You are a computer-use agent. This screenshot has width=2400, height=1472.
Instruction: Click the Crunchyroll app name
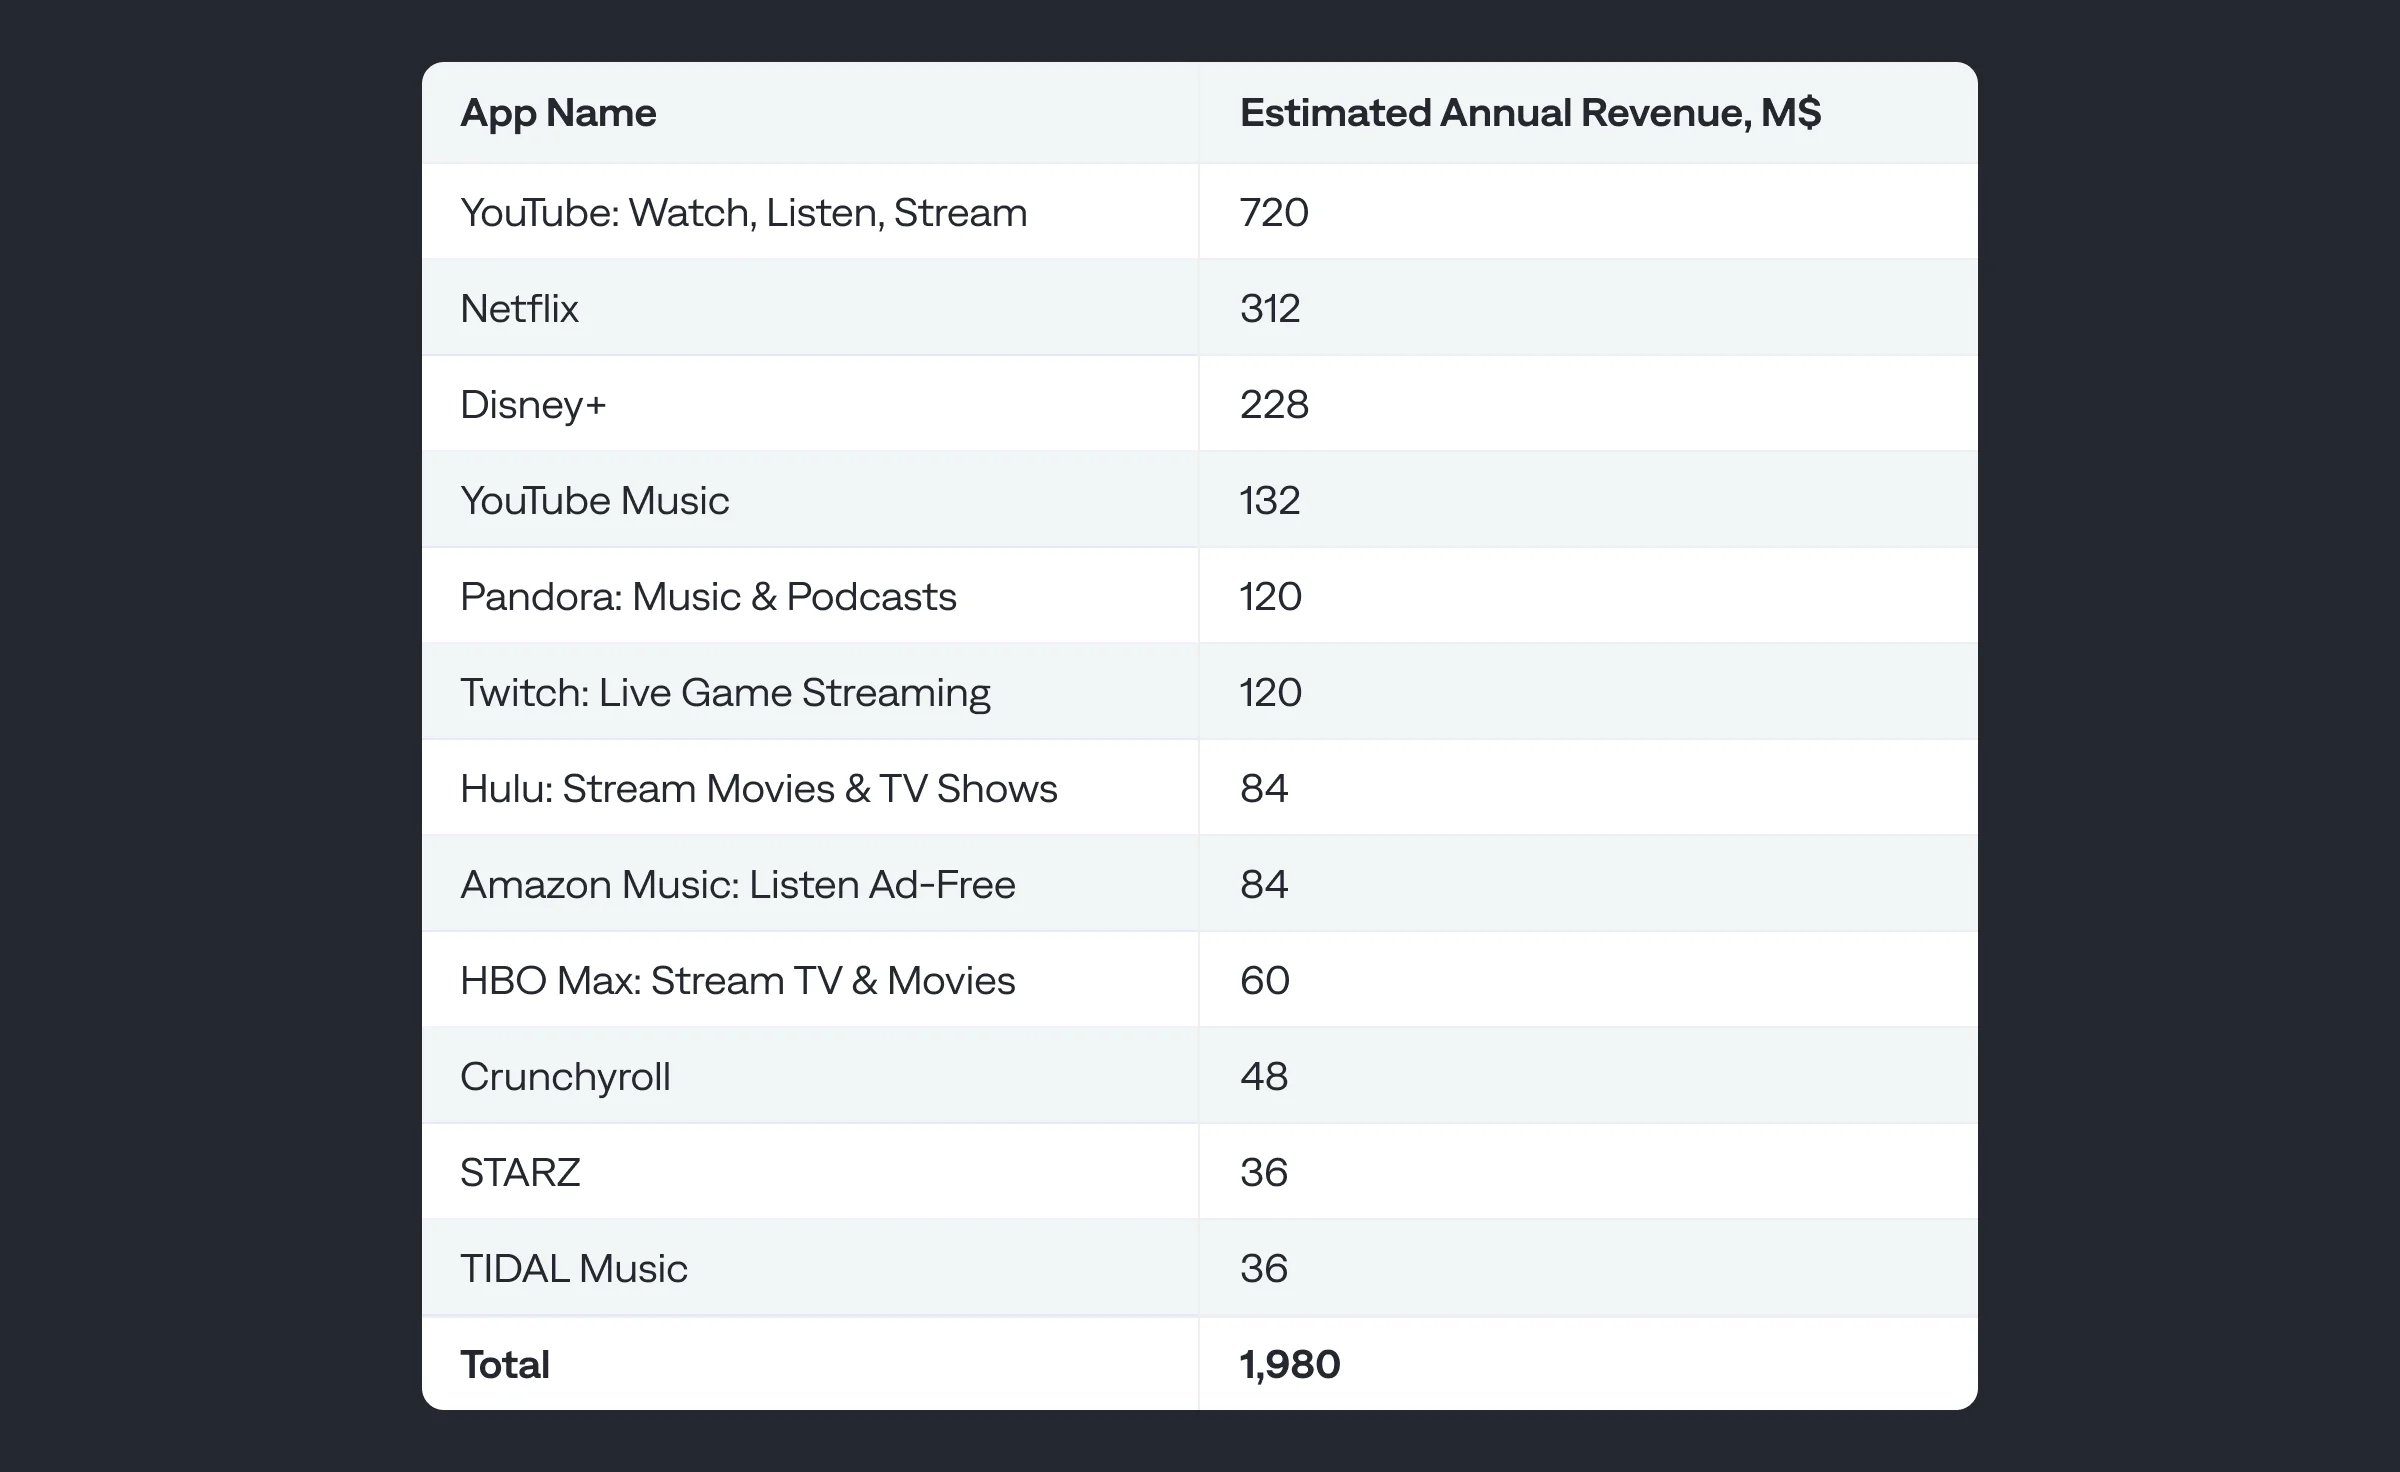[566, 1075]
